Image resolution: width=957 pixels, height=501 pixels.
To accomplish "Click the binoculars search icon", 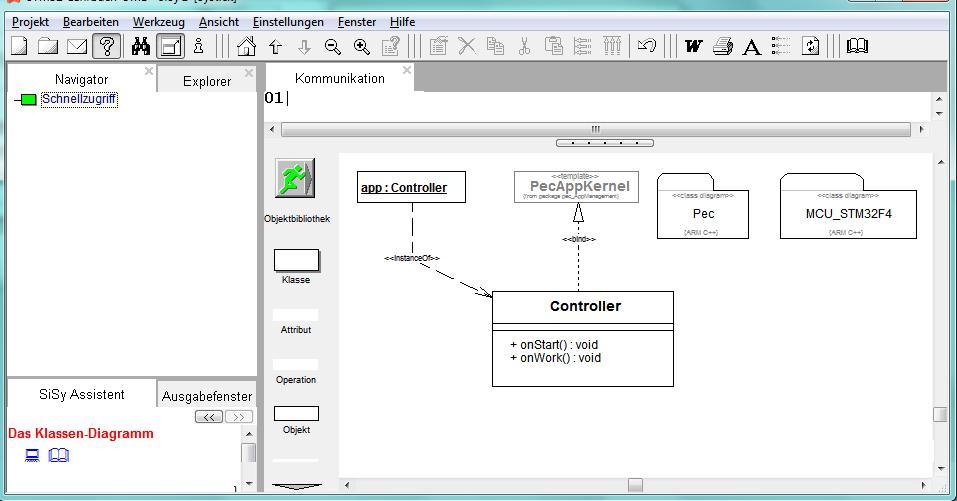I will [x=141, y=46].
